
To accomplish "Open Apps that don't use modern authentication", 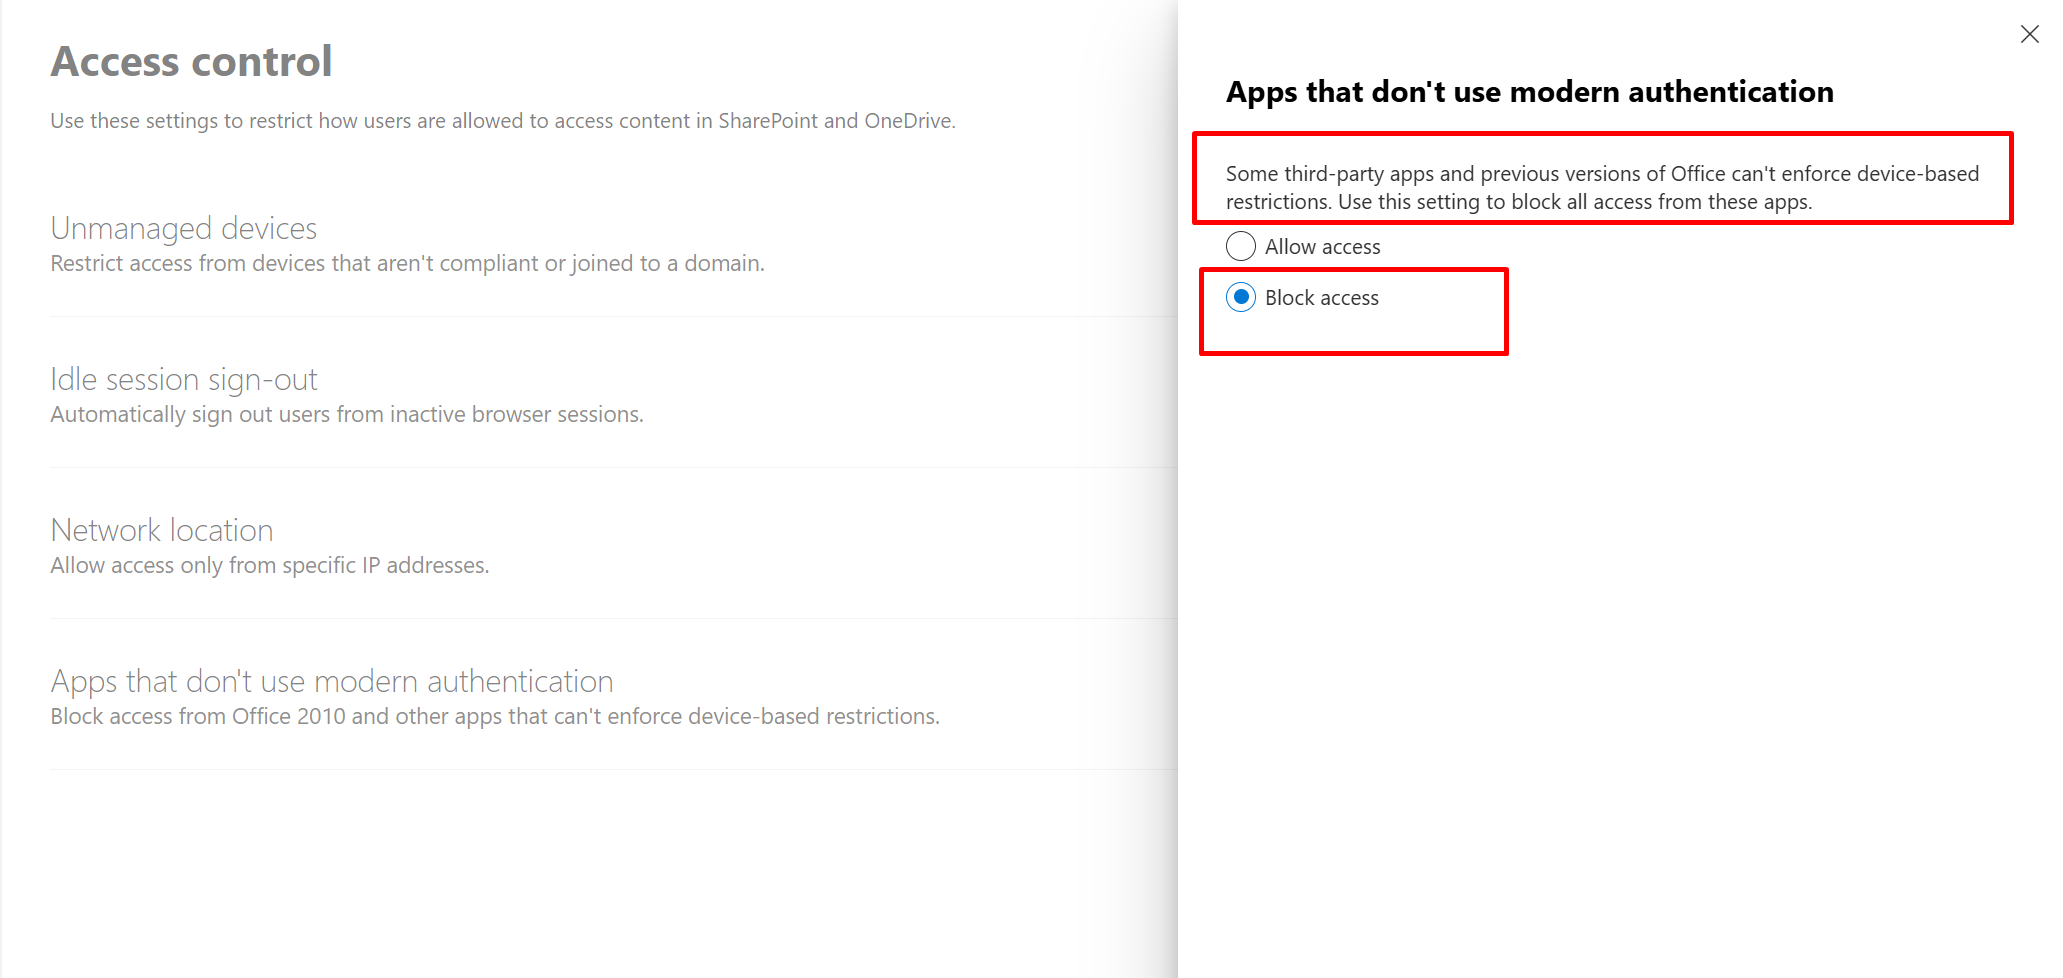I will [332, 681].
